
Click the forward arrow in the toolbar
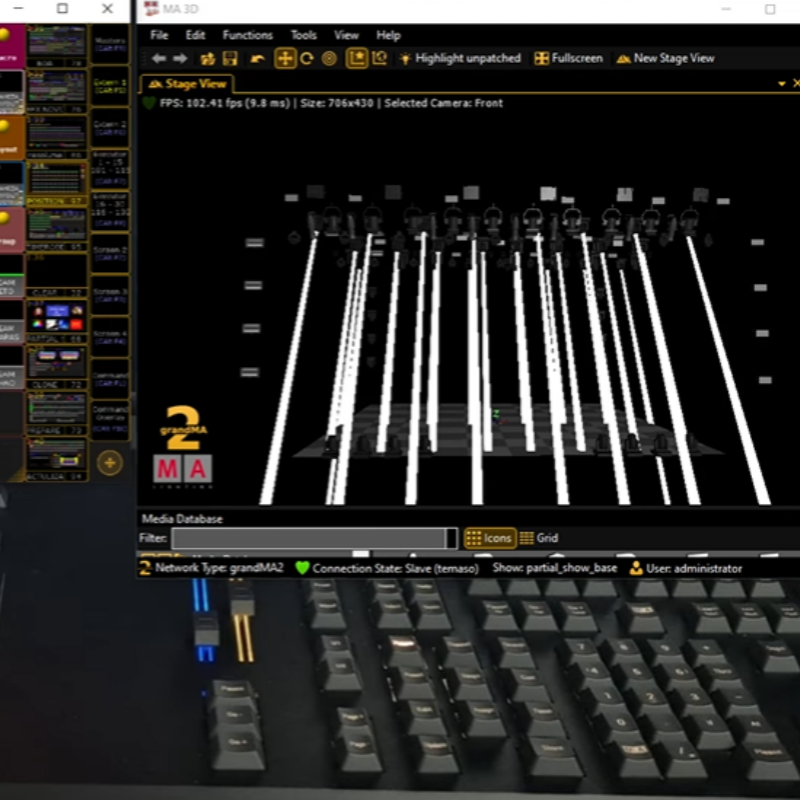click(180, 59)
